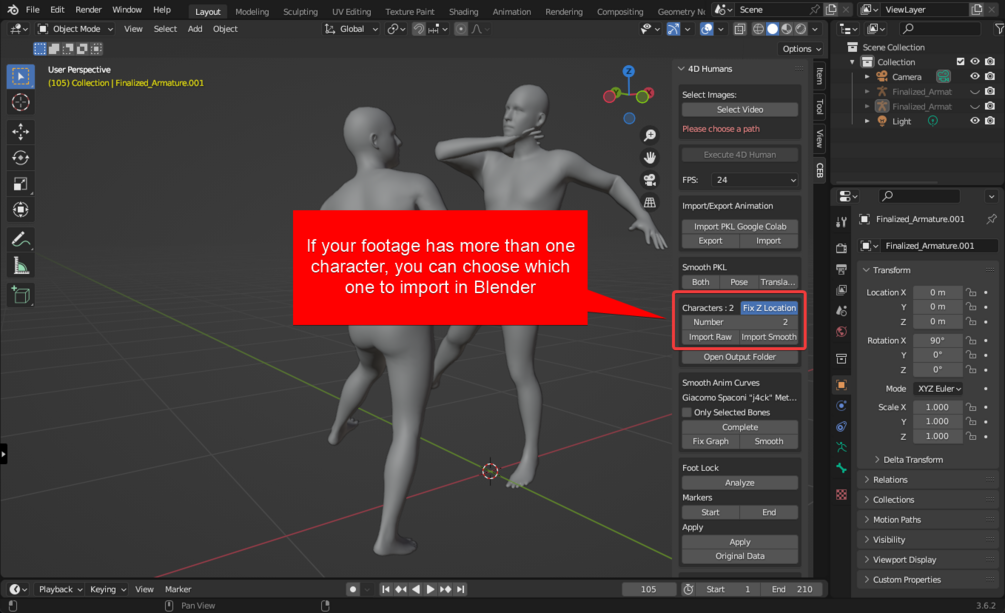Select the Add Cube tool
The width and height of the screenshot is (1005, 613).
21,296
